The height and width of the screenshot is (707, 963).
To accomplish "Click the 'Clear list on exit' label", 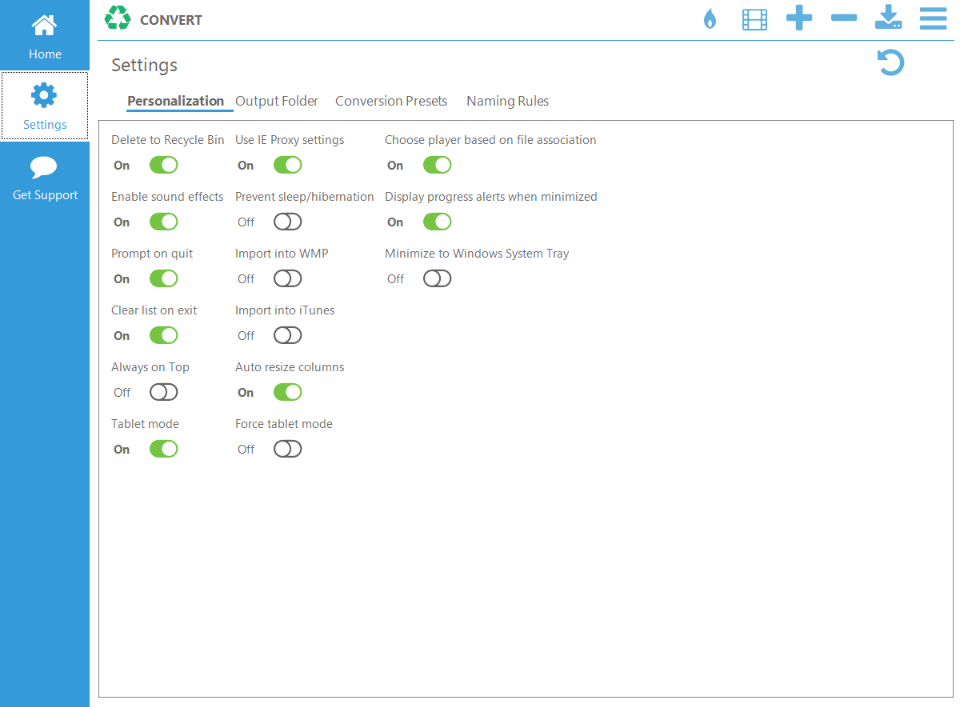I will click(x=154, y=310).
